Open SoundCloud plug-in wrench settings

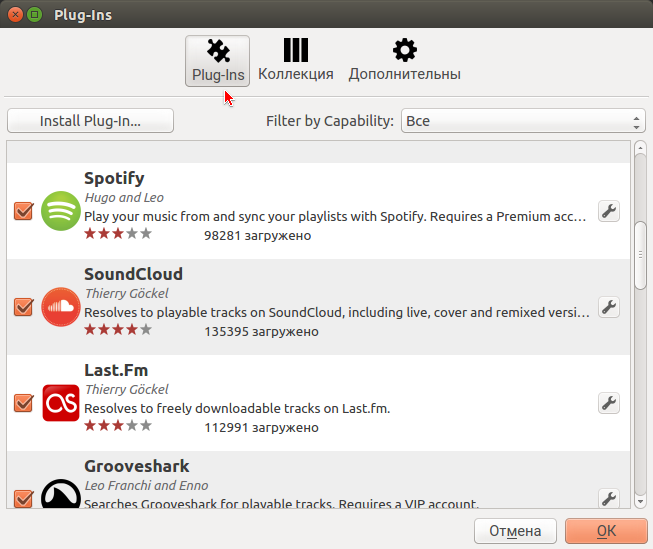609,307
